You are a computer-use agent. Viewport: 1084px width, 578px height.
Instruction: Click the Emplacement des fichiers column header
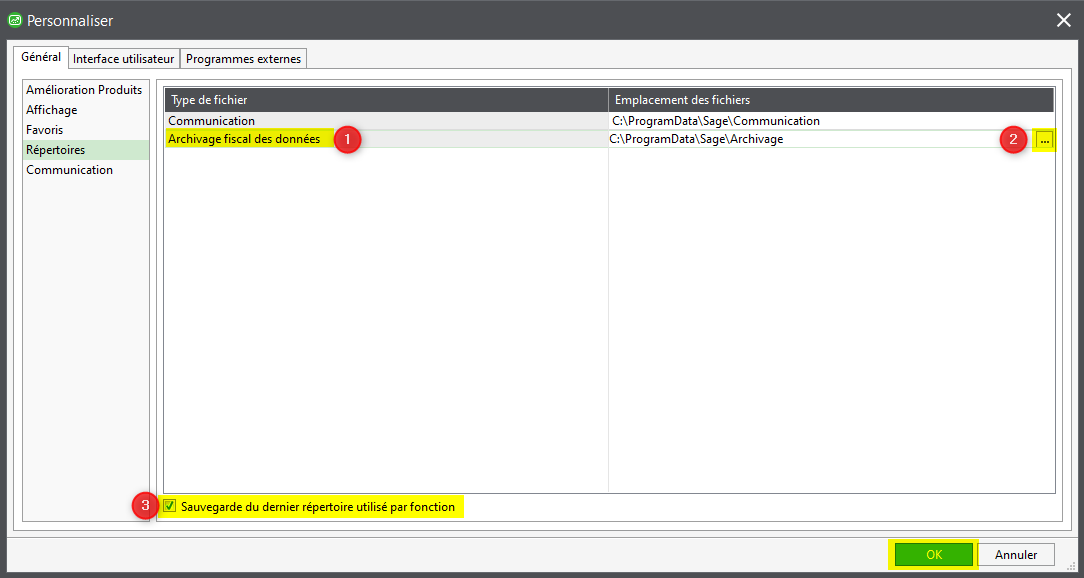[830, 100]
